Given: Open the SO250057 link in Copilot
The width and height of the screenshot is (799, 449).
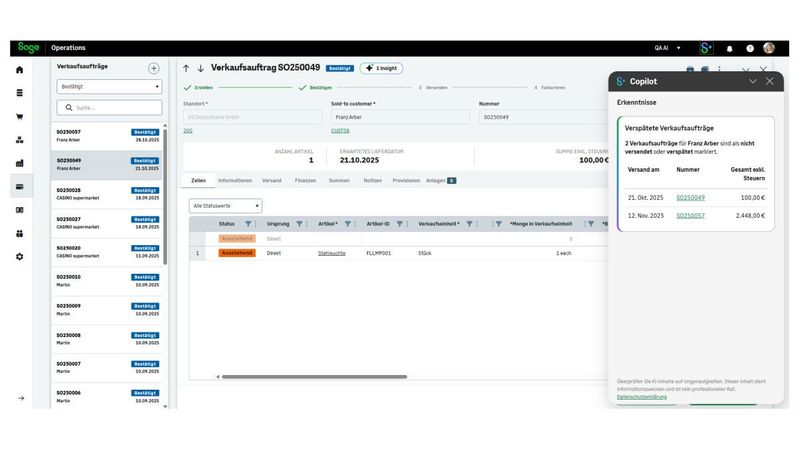Looking at the screenshot, I should coord(690,216).
